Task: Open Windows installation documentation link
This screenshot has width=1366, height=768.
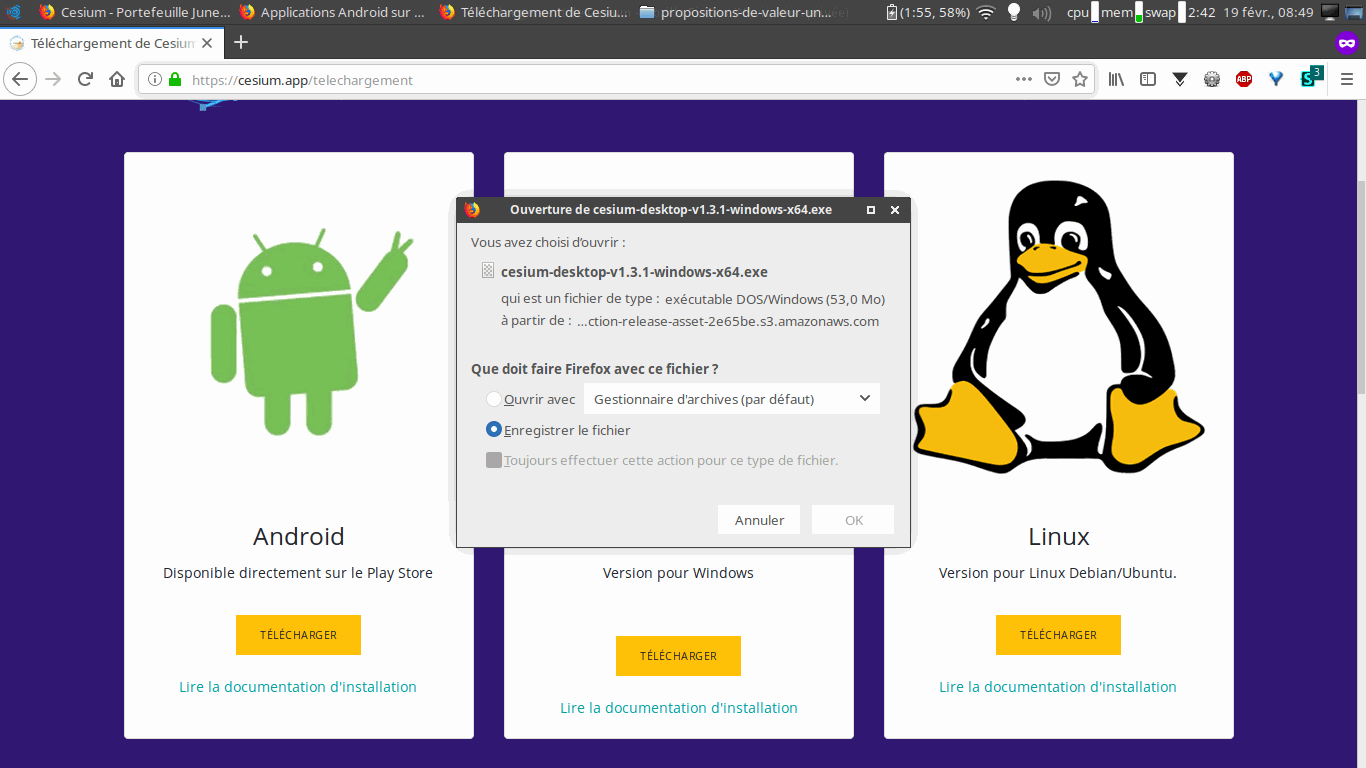Action: click(679, 708)
